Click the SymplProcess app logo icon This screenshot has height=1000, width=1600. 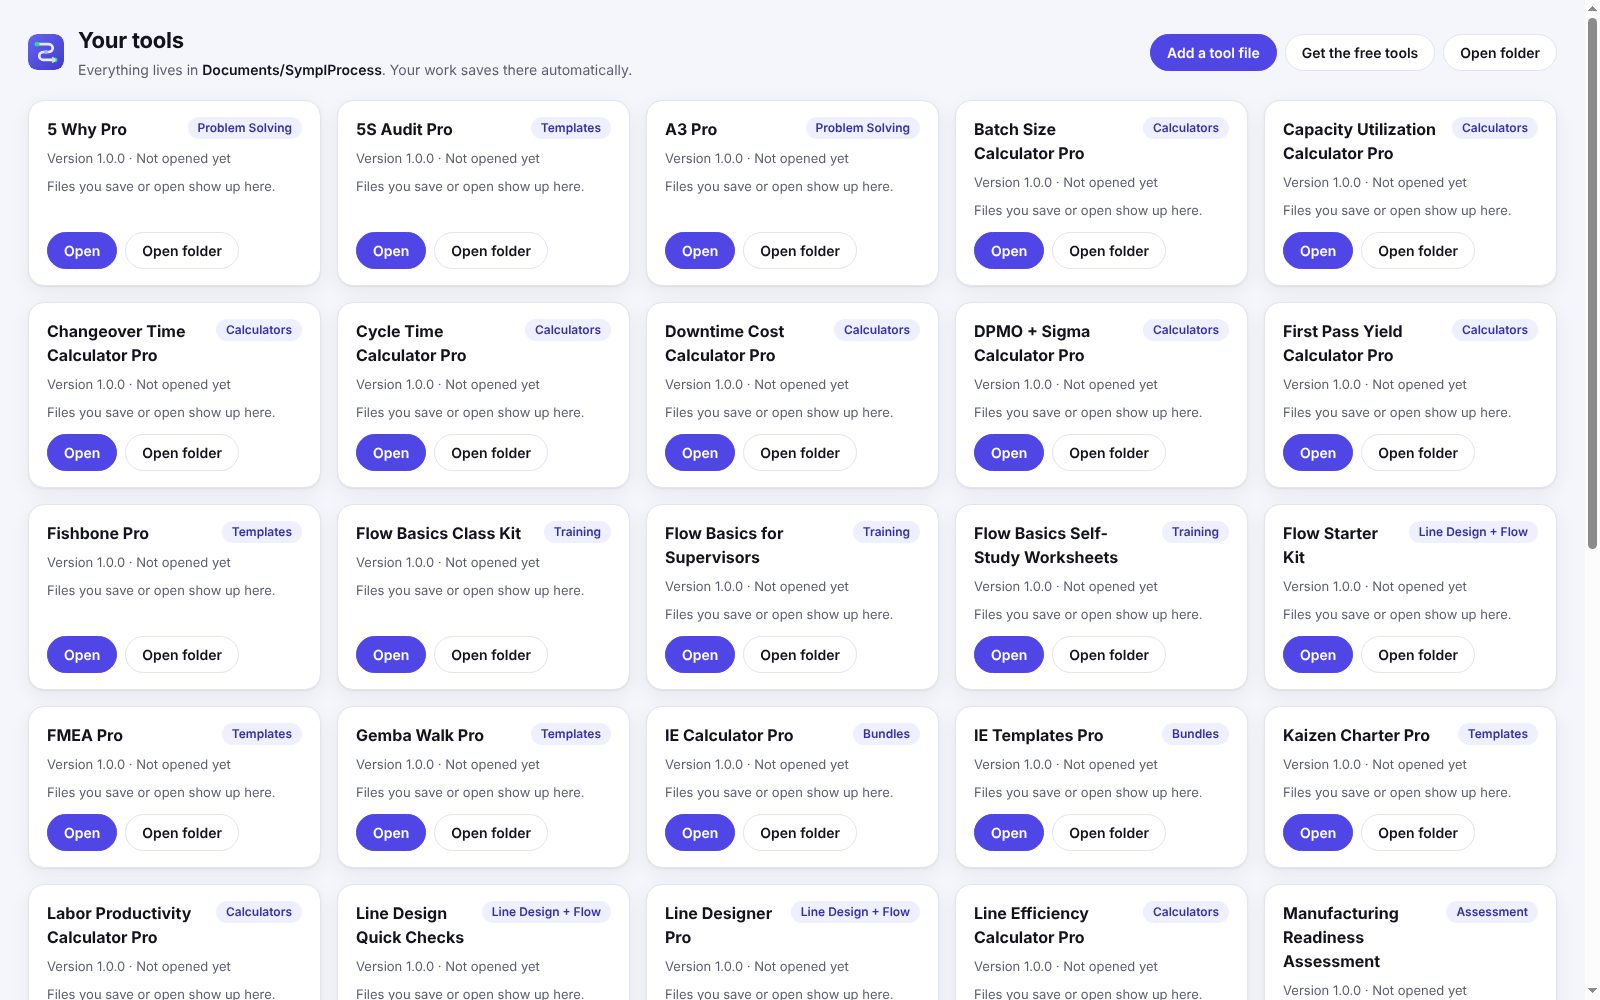[46, 52]
